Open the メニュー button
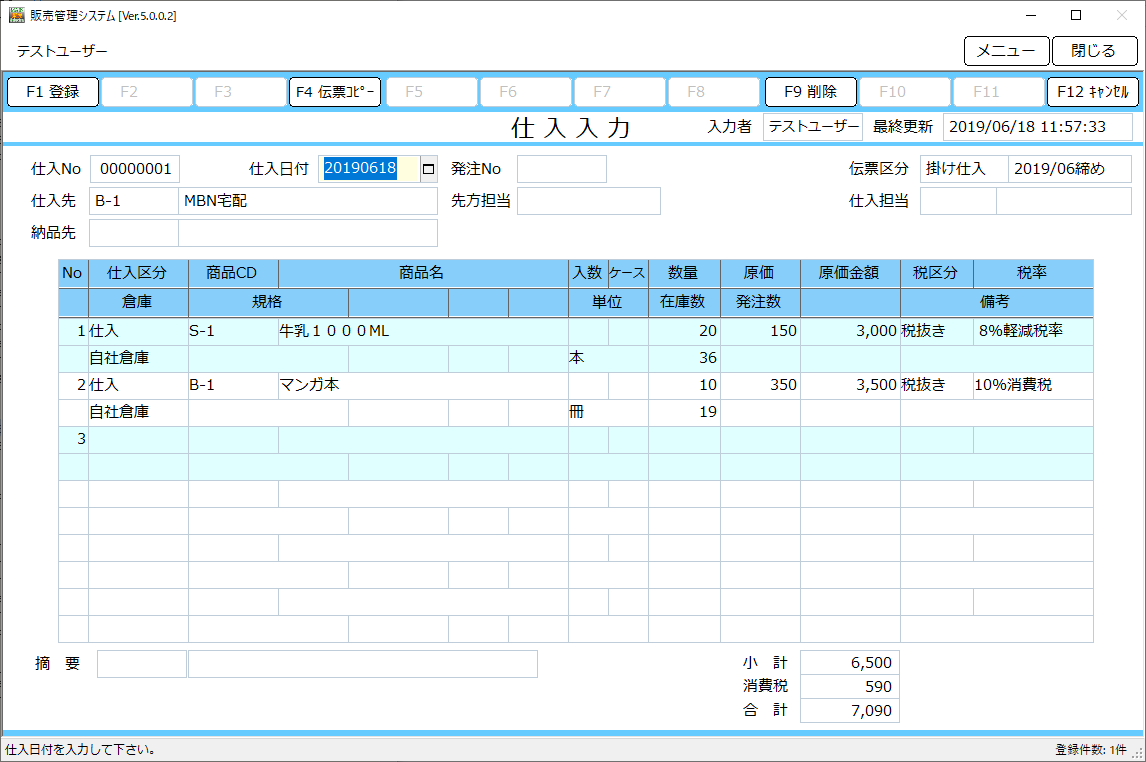Screen dimensions: 1146x762 click(1006, 51)
